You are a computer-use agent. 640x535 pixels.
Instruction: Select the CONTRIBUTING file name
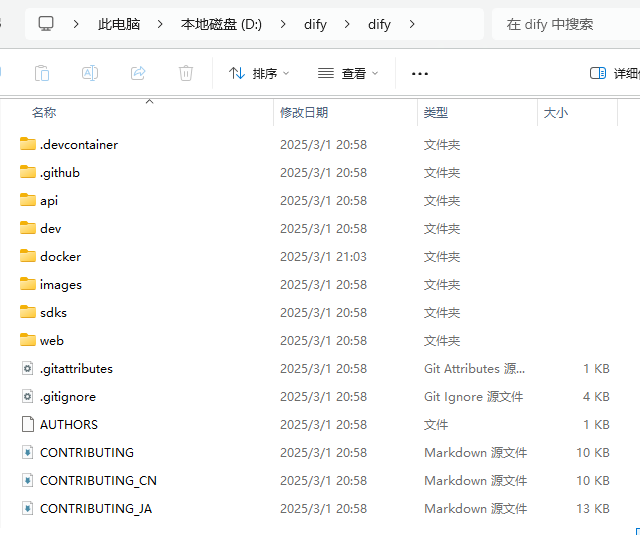coord(87,453)
